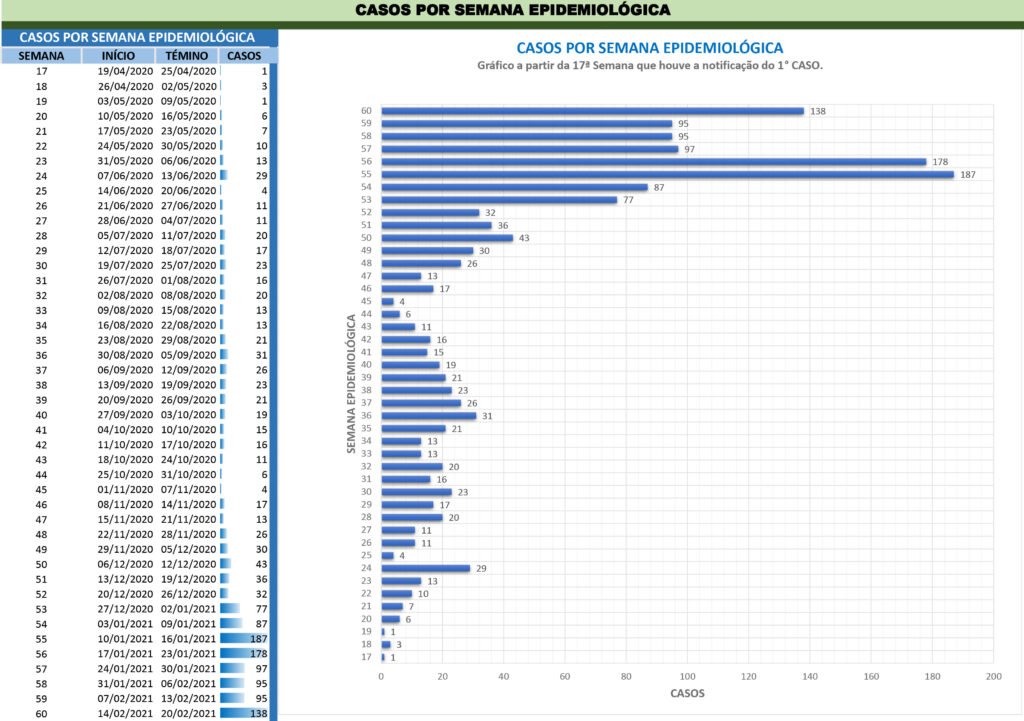The width and height of the screenshot is (1024, 721).
Task: Click the week 60 bar showing 138
Action: pyautogui.click(x=592, y=111)
